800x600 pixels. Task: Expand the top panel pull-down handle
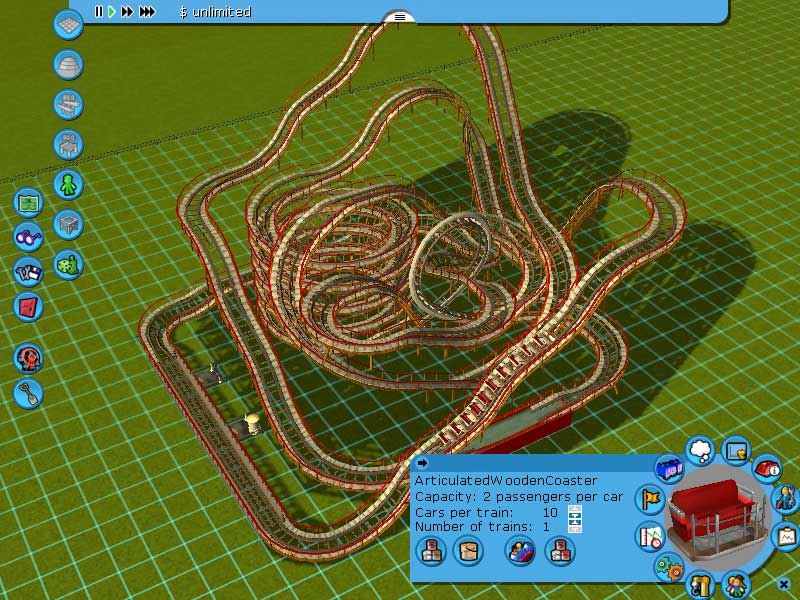(399, 18)
